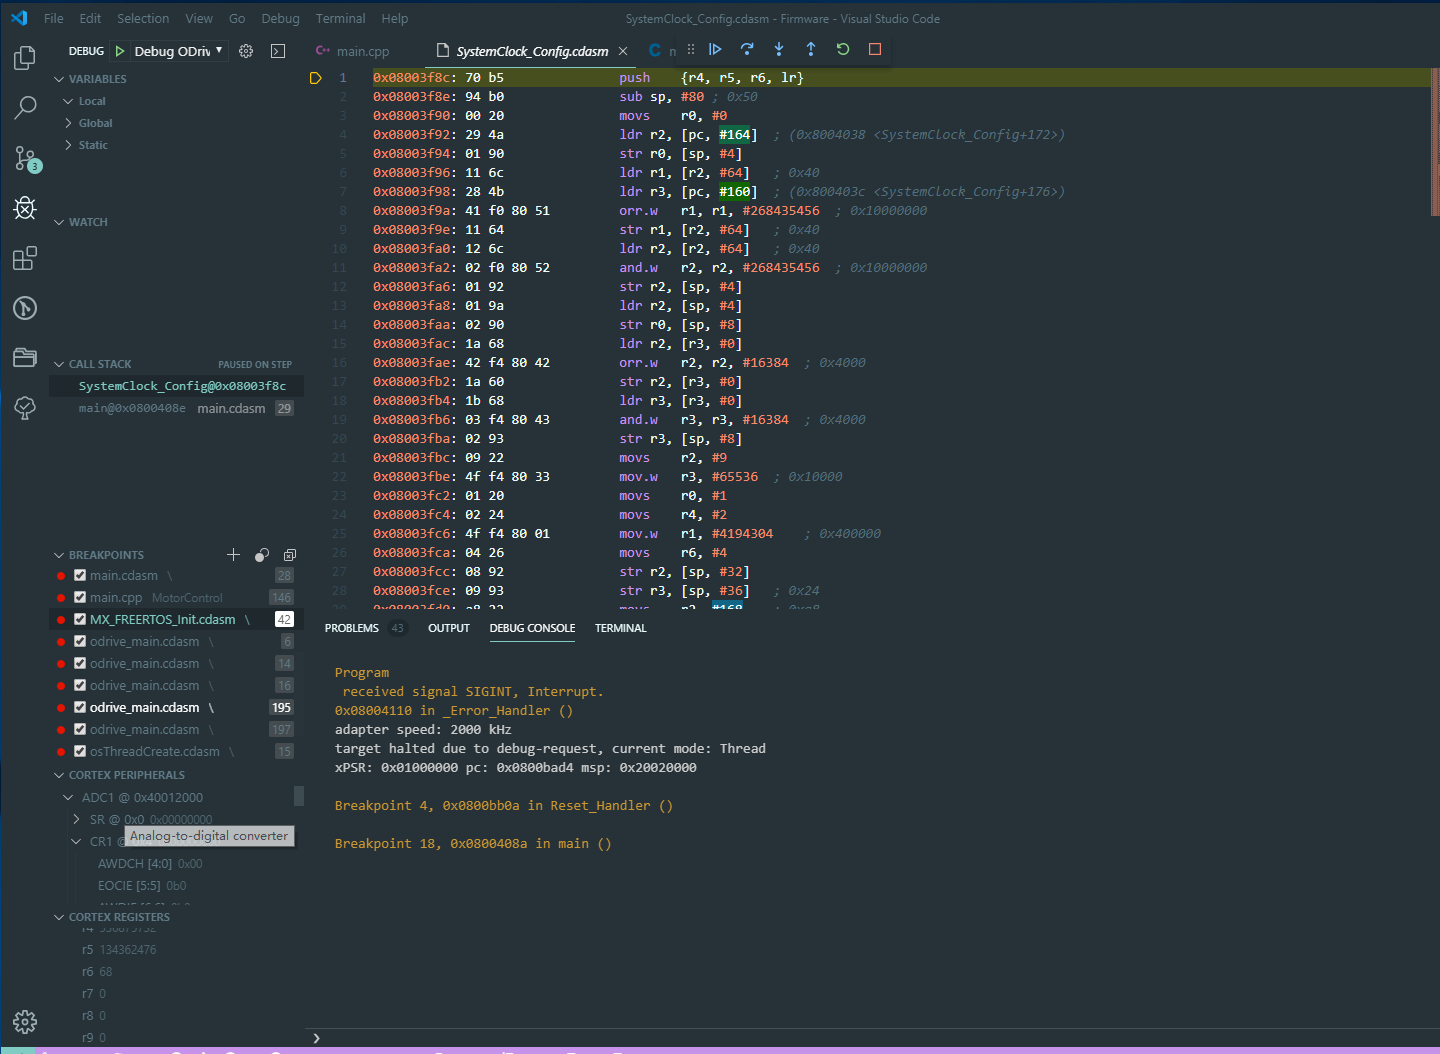Open the Manage gear at bottom left

pos(25,1021)
